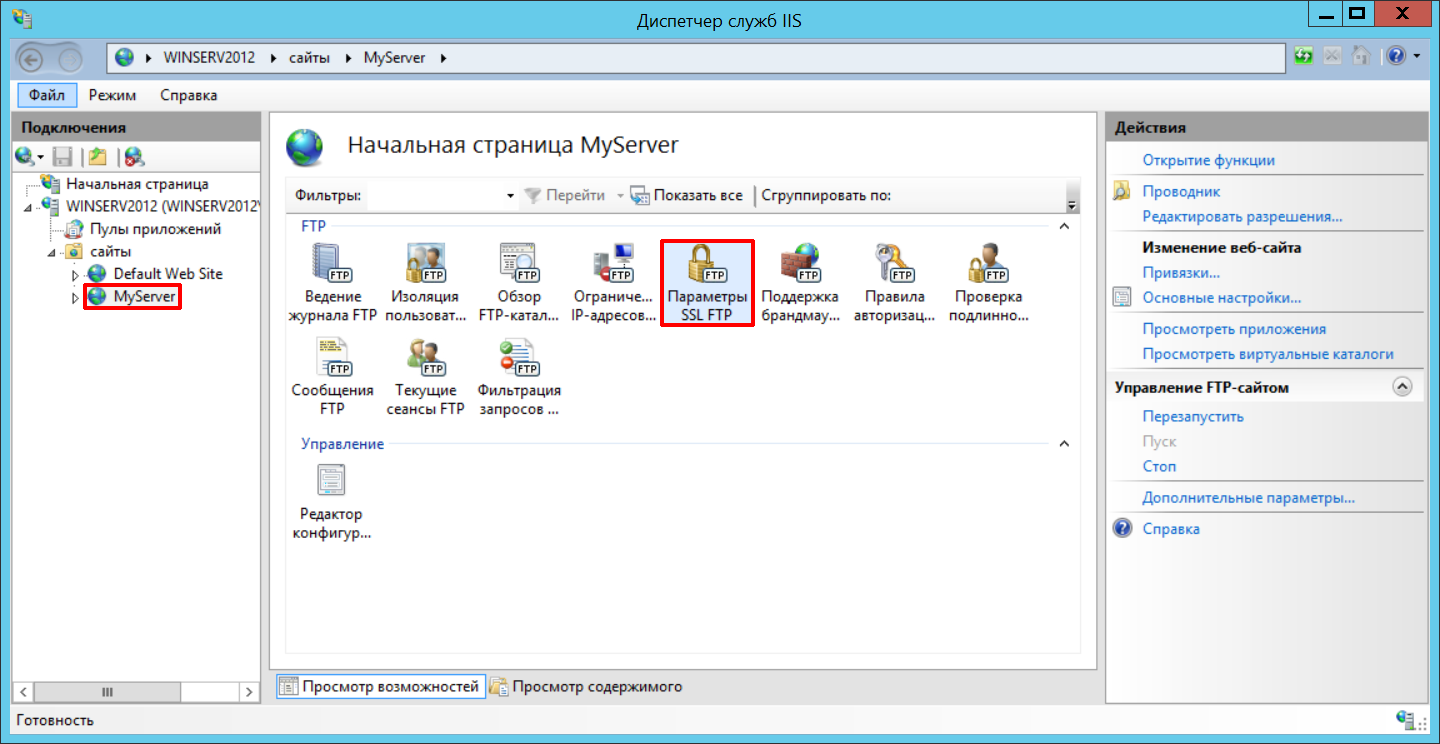Click the save floppy disk icon
Viewport: 1440px width, 744px height.
pos(62,156)
